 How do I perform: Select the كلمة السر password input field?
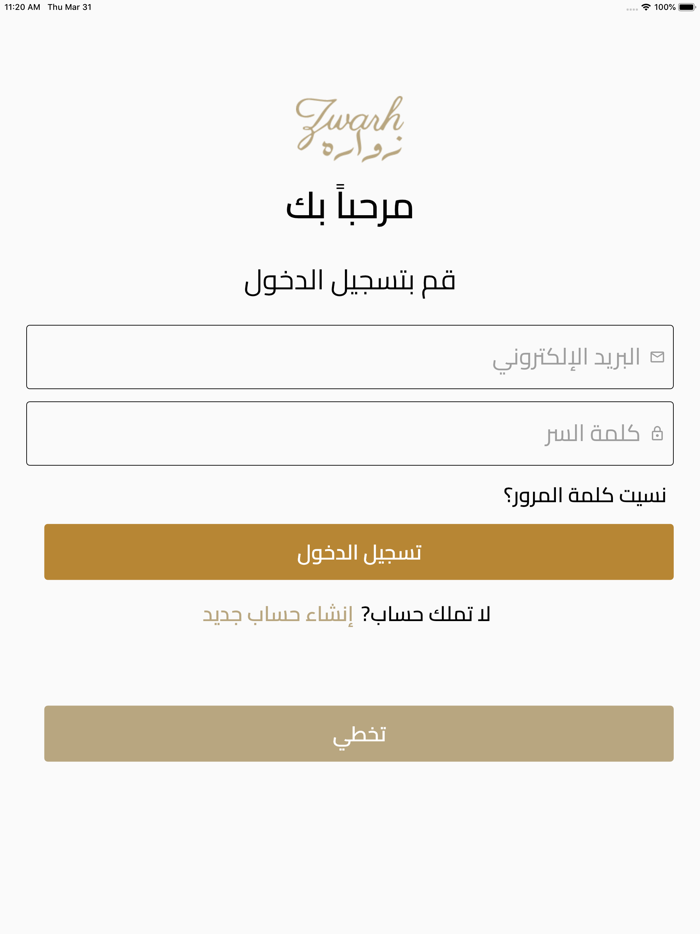pyautogui.click(x=350, y=433)
